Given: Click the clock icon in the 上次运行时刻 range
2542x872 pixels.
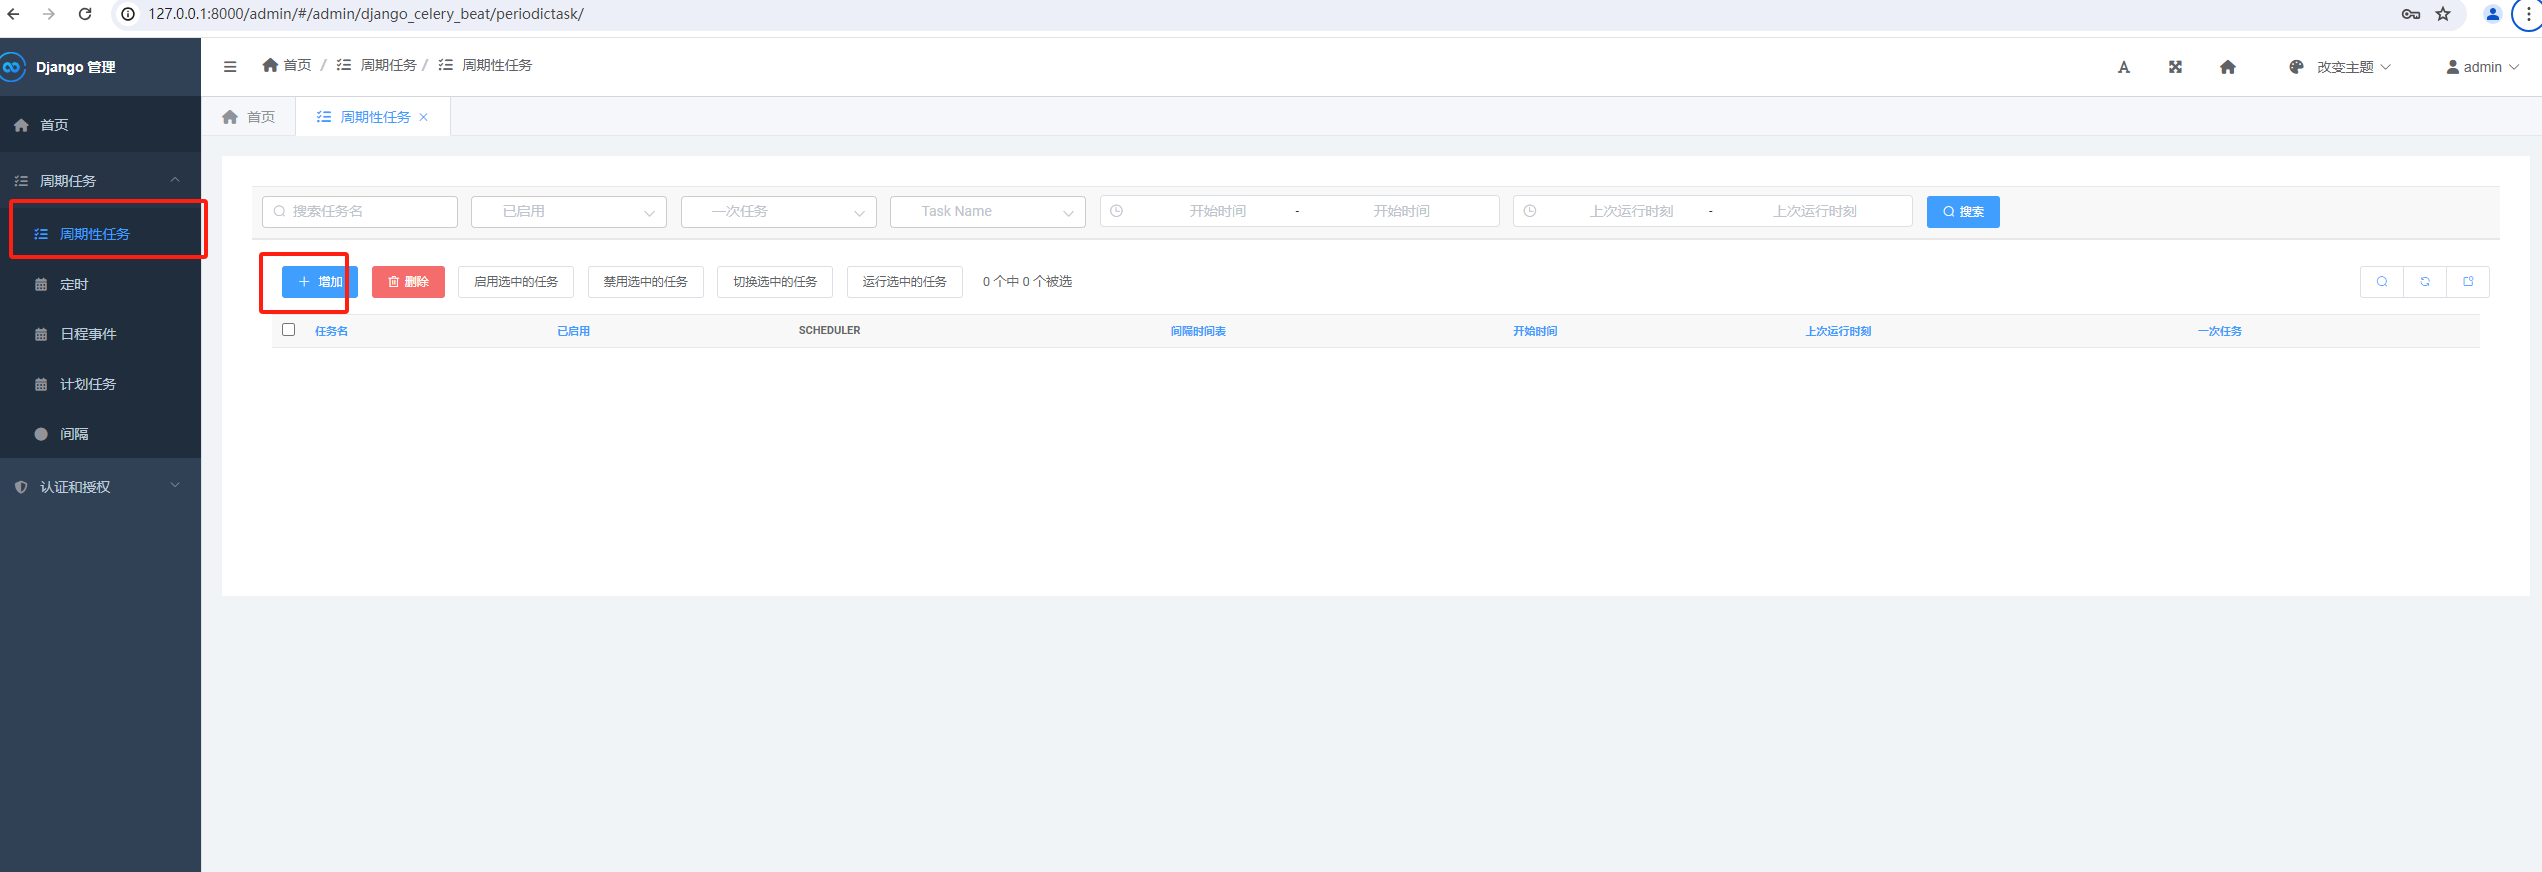Looking at the screenshot, I should (1530, 211).
